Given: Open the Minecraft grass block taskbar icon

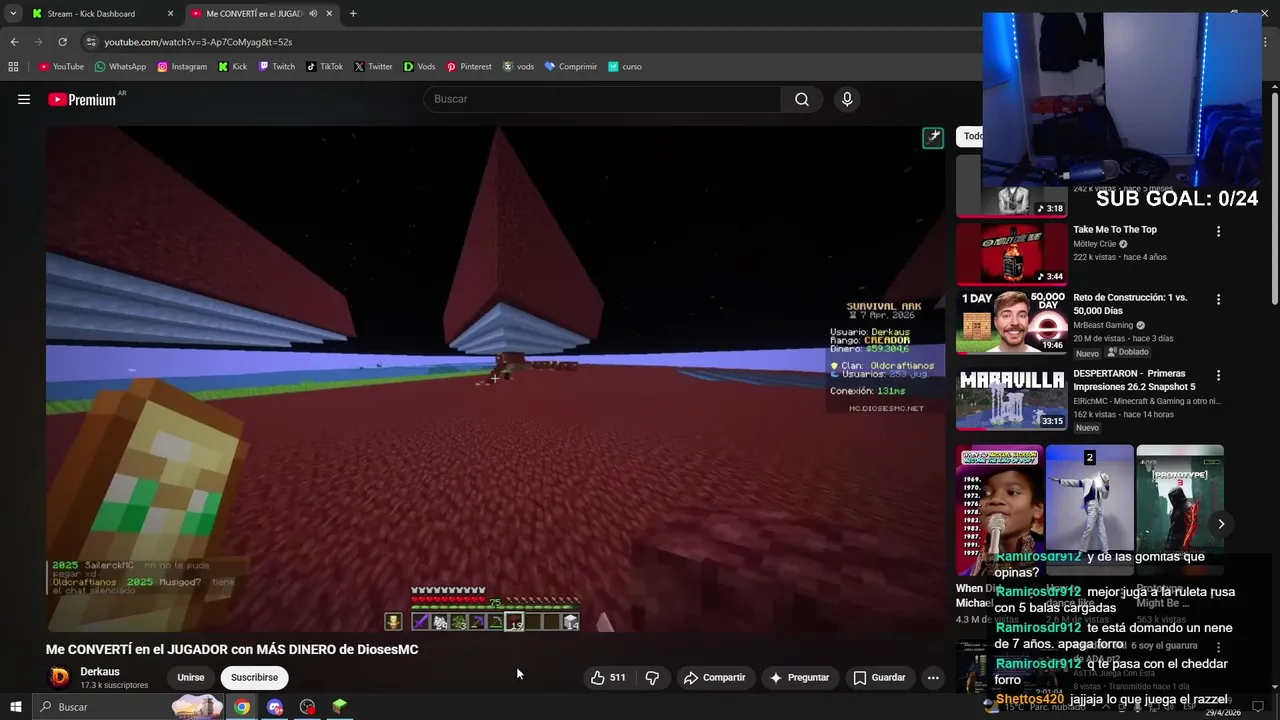Looking at the screenshot, I should [339, 707].
